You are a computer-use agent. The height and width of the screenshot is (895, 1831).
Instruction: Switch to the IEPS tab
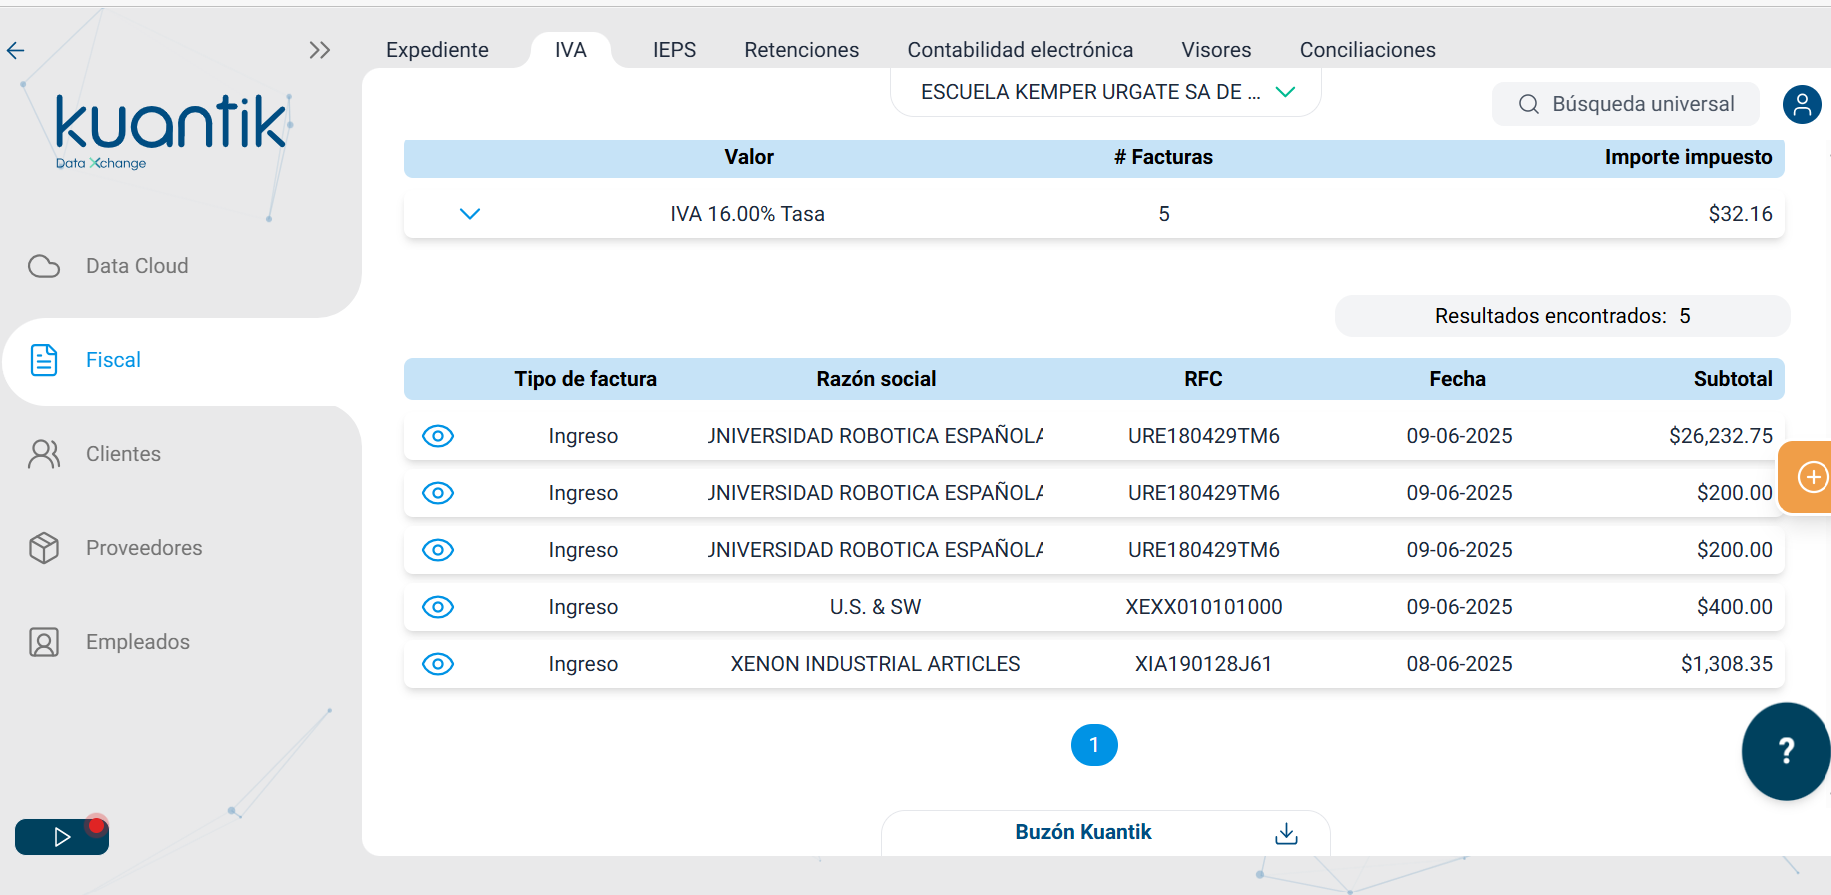[x=674, y=50]
